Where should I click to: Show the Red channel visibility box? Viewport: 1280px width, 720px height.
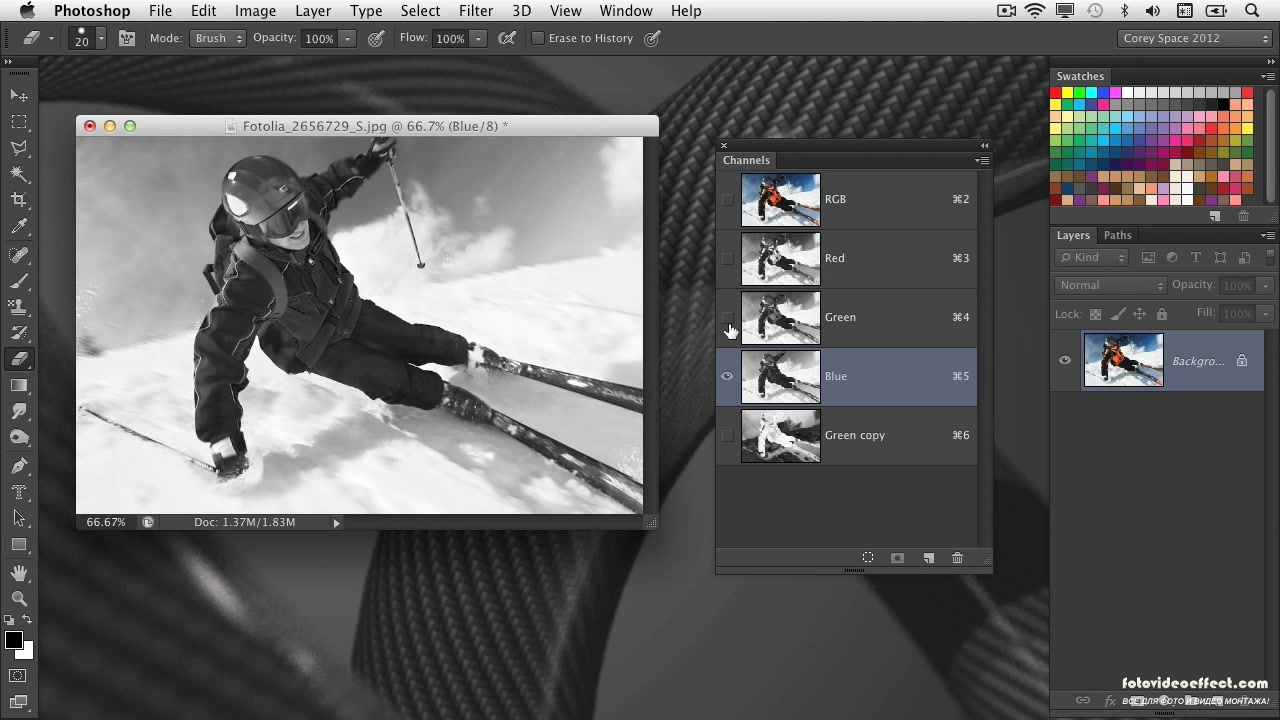point(727,258)
